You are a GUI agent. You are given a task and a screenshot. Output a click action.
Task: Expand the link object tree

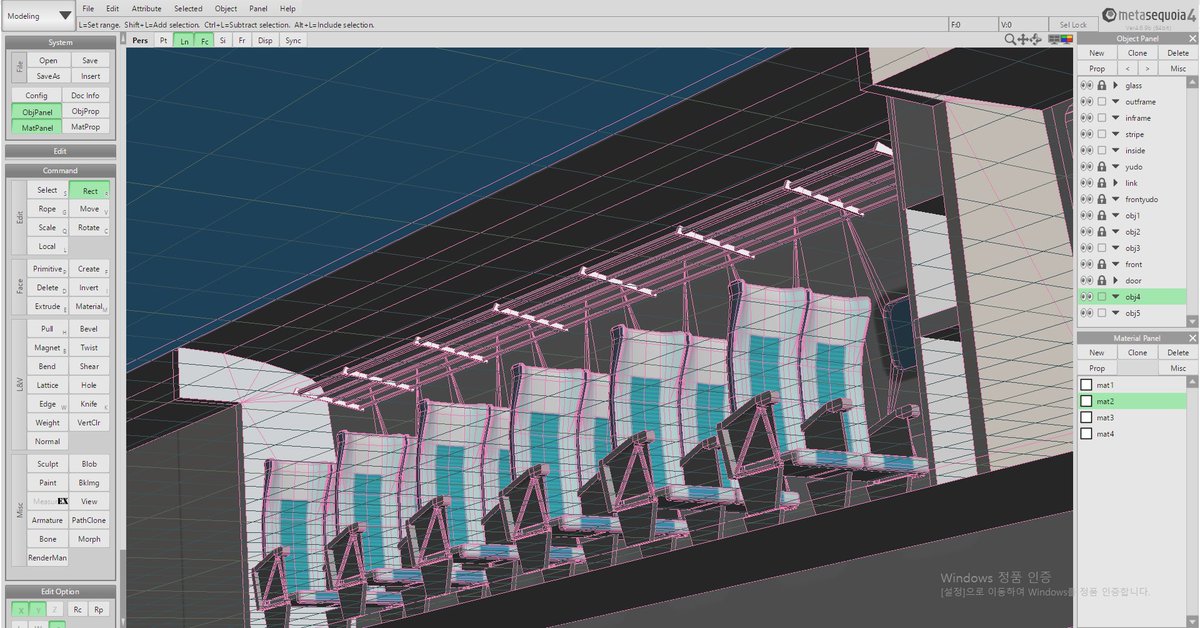click(1115, 183)
